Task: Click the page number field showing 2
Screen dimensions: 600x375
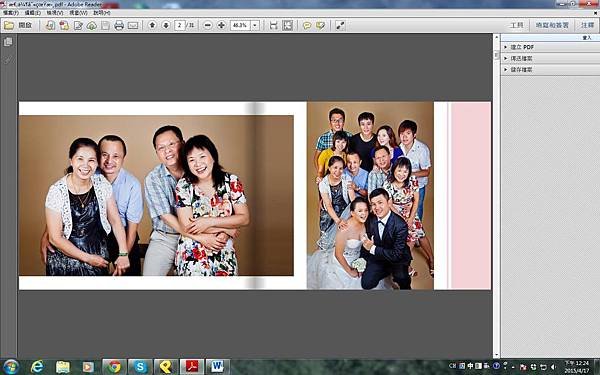Action: [179, 25]
